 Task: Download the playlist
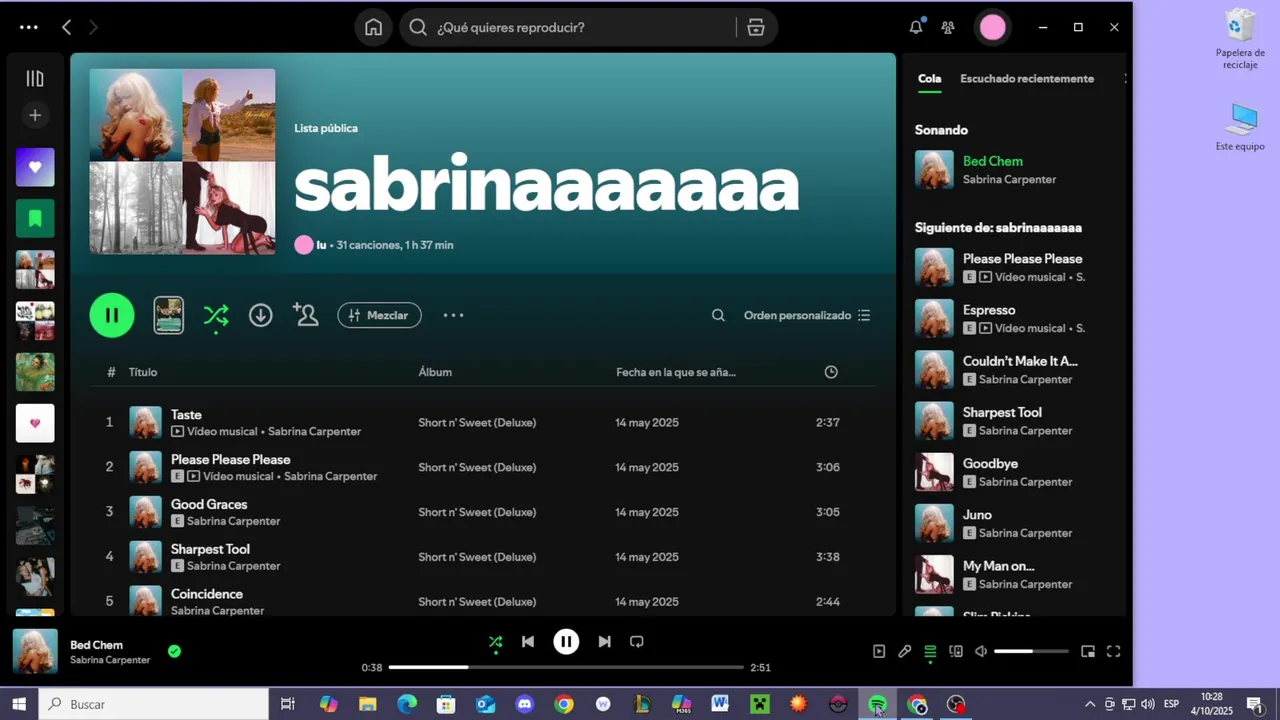pos(261,315)
